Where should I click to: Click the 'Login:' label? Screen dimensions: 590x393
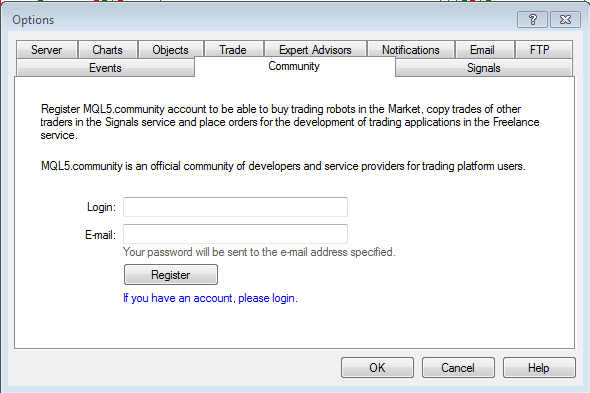101,207
